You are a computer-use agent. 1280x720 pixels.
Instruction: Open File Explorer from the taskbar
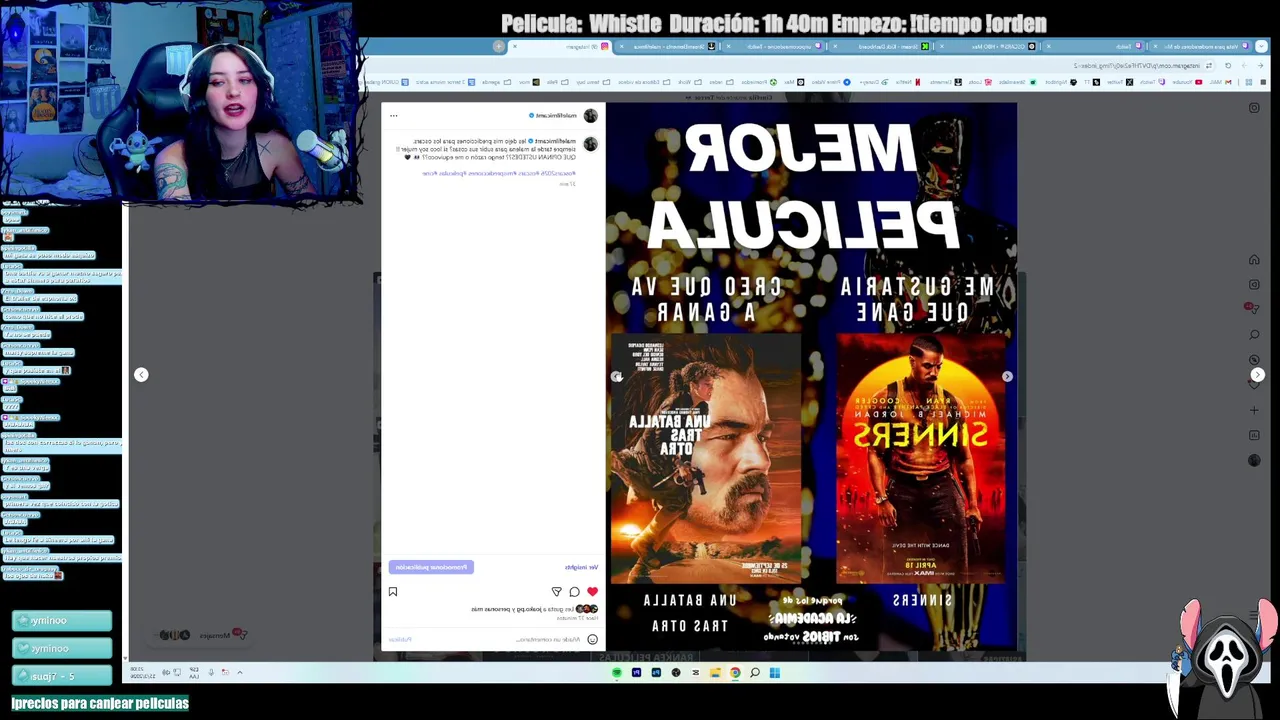coord(716,672)
